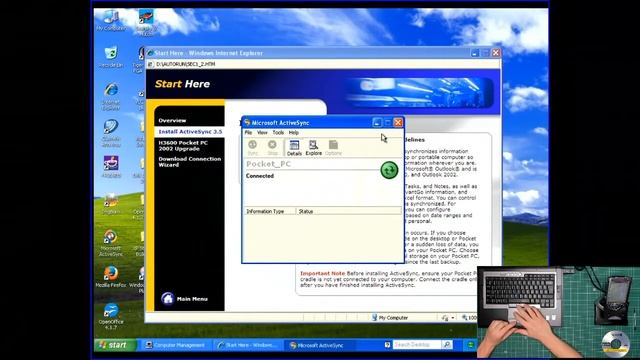Image resolution: width=640 pixels, height=360 pixels.
Task: Open the View menu in ActiveSync
Action: tap(262, 133)
